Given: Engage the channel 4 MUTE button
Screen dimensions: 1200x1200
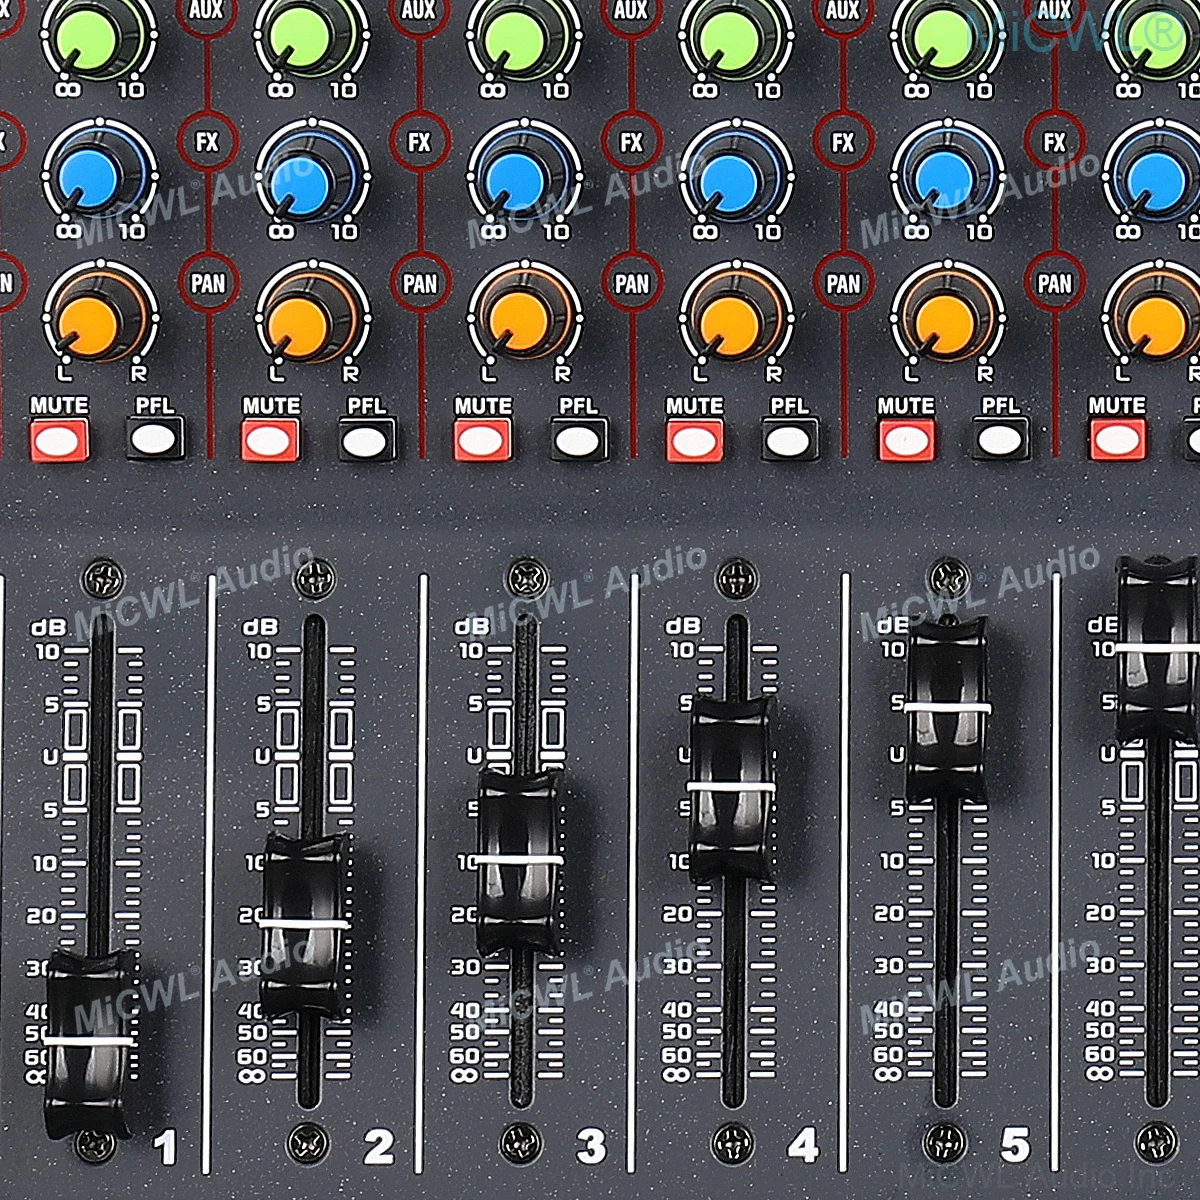Looking at the screenshot, I should [695, 439].
